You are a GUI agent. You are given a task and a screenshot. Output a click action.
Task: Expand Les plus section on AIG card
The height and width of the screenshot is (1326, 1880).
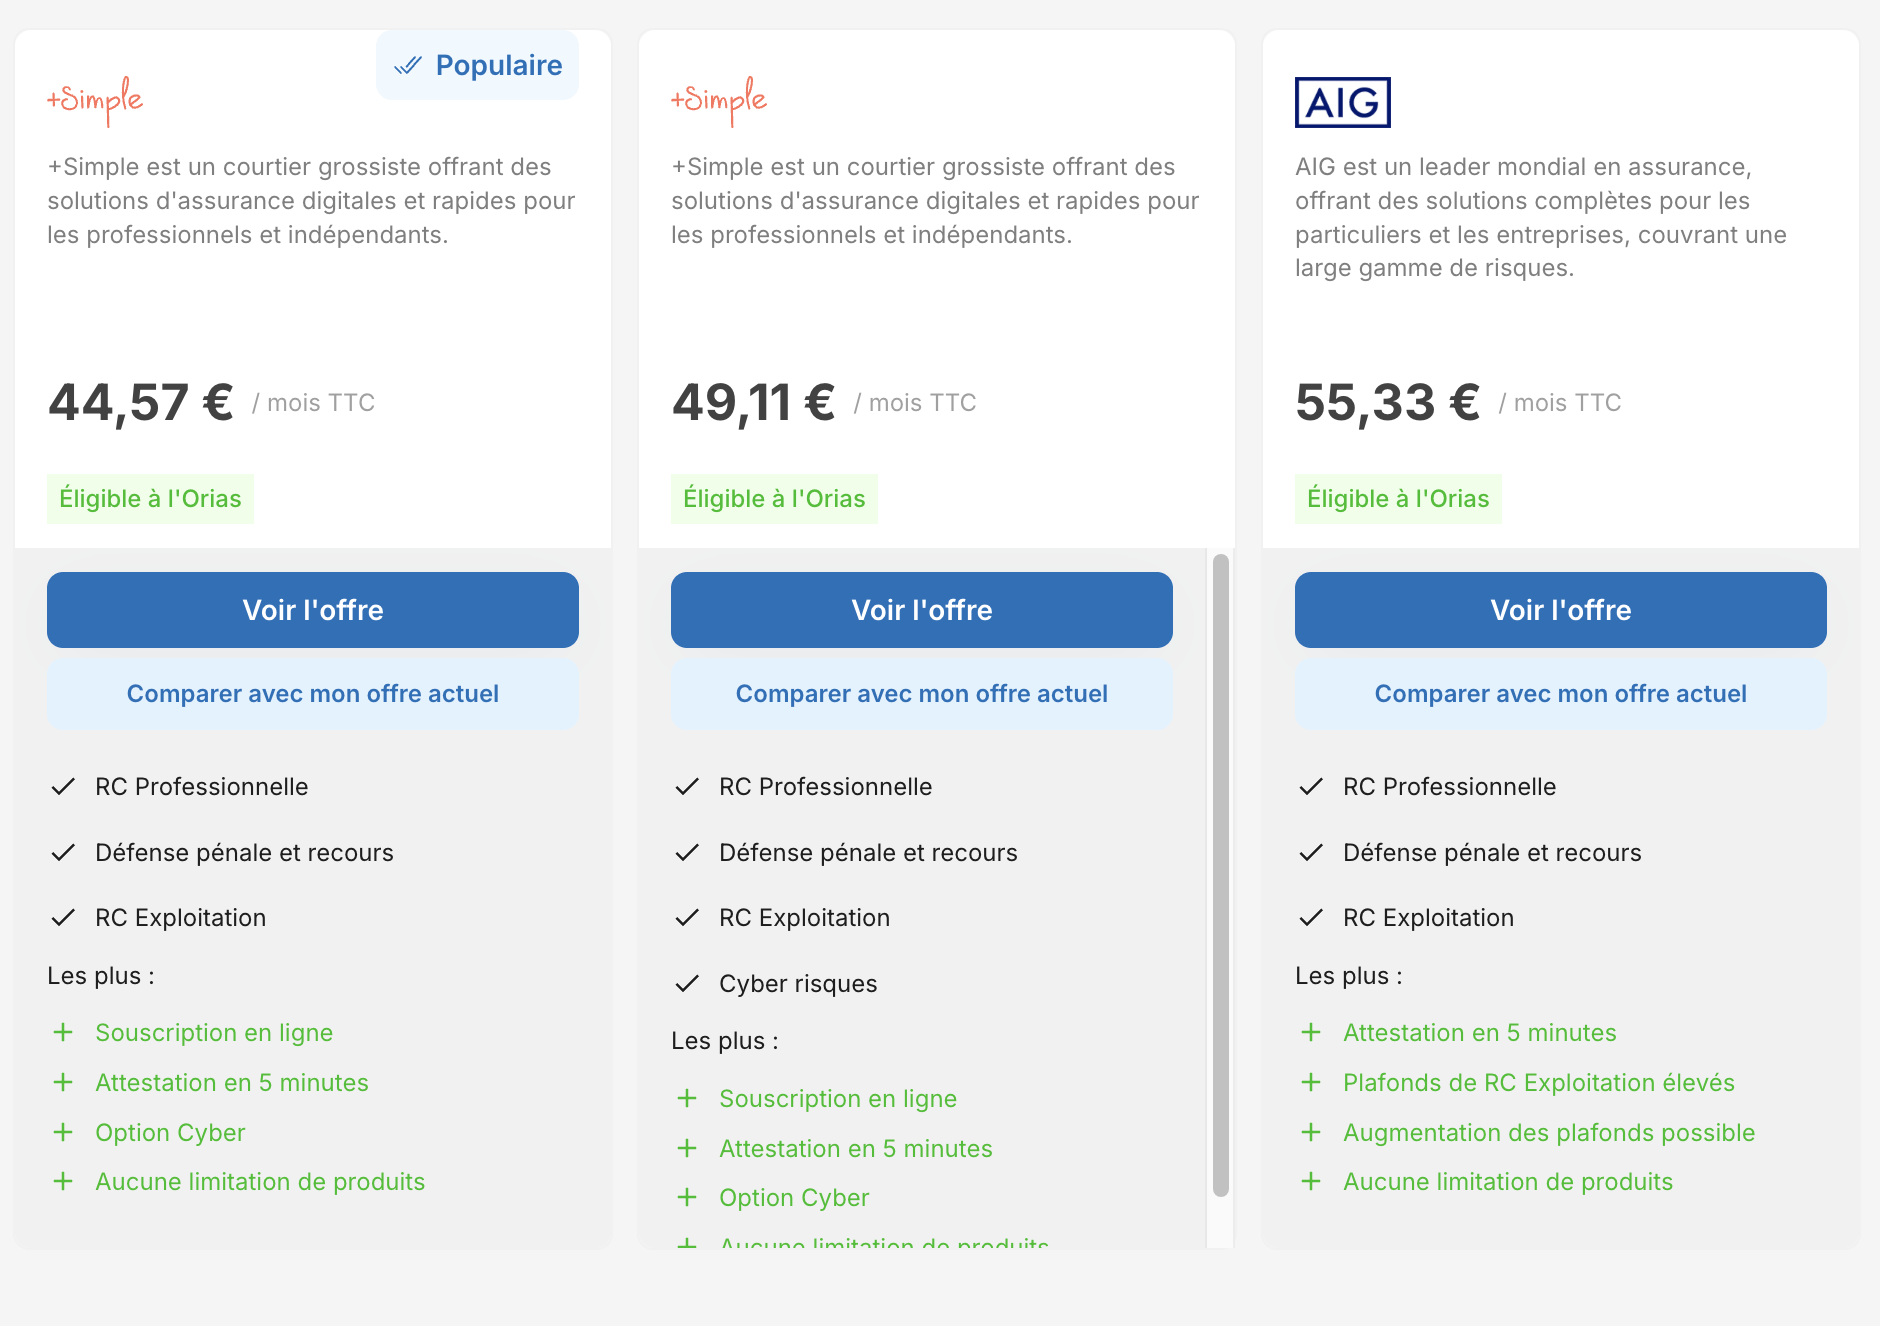[x=1348, y=975]
